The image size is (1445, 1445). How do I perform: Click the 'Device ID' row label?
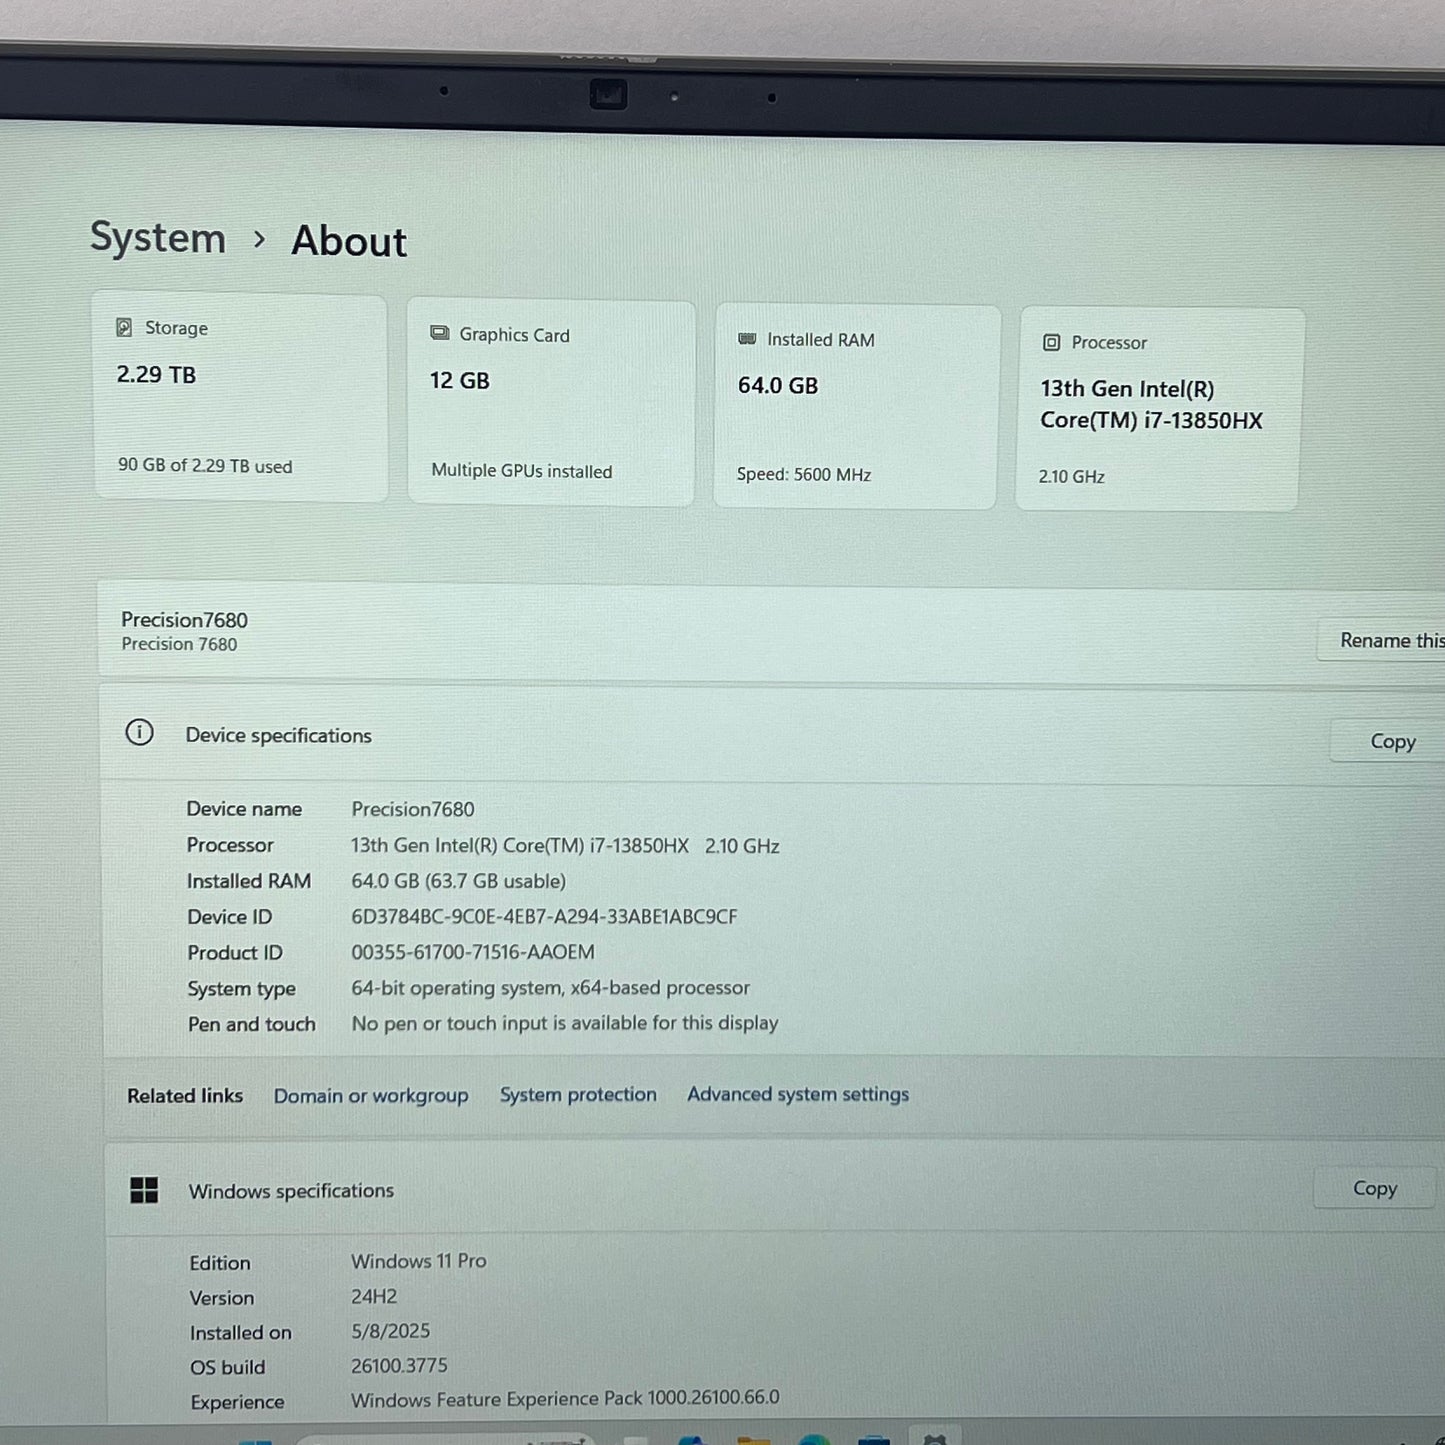[x=230, y=917]
